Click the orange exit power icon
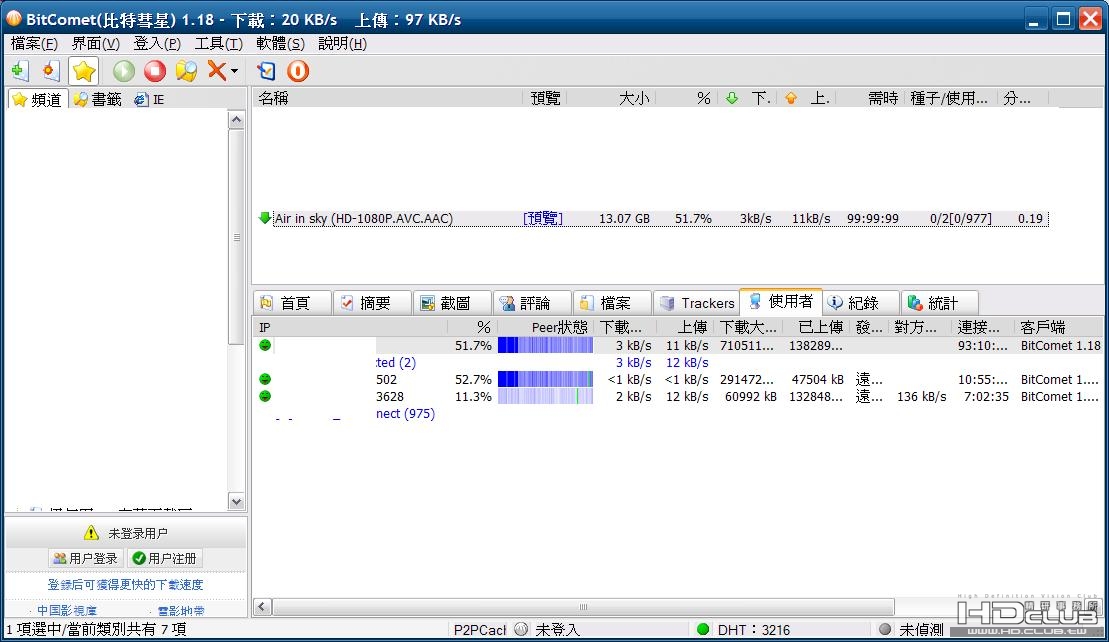 298,71
